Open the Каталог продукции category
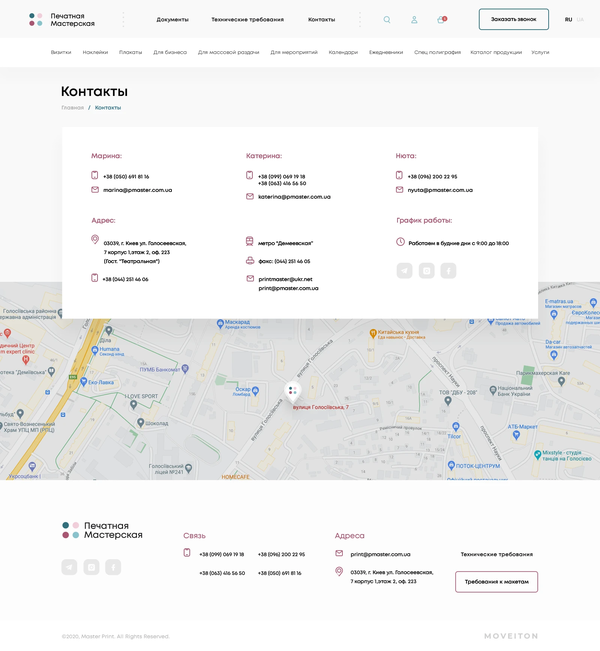600x651 pixels. [x=496, y=52]
